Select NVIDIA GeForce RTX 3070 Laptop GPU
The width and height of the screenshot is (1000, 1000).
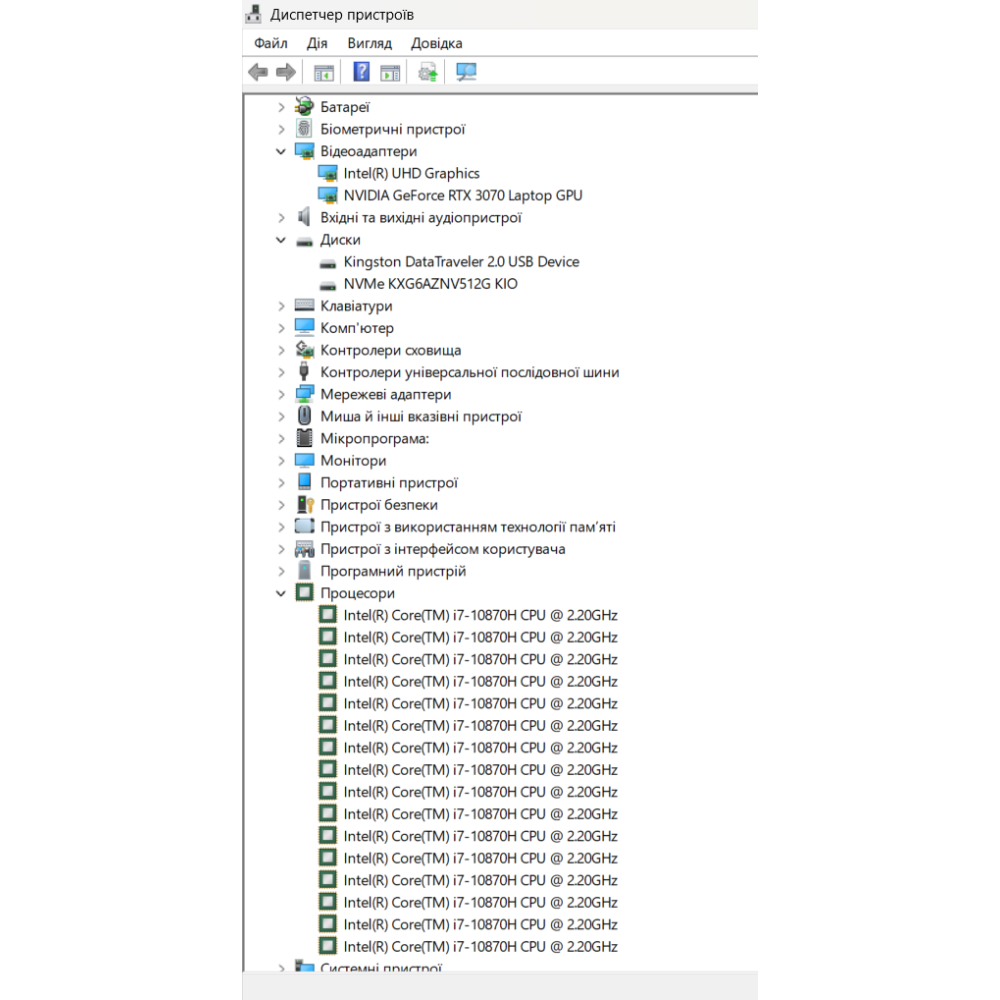(462, 195)
